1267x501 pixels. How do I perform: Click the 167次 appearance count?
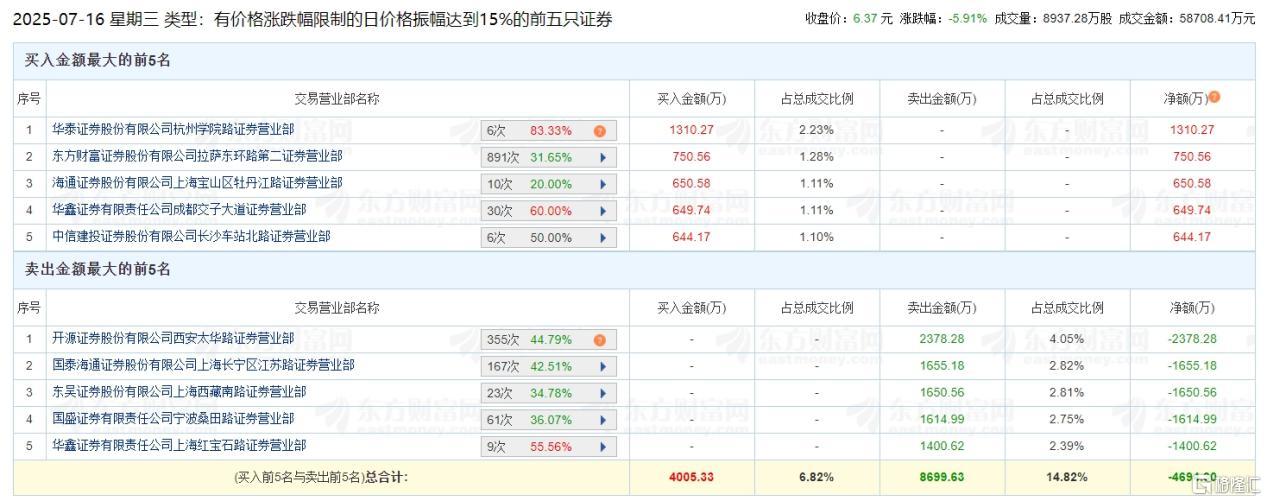502,367
